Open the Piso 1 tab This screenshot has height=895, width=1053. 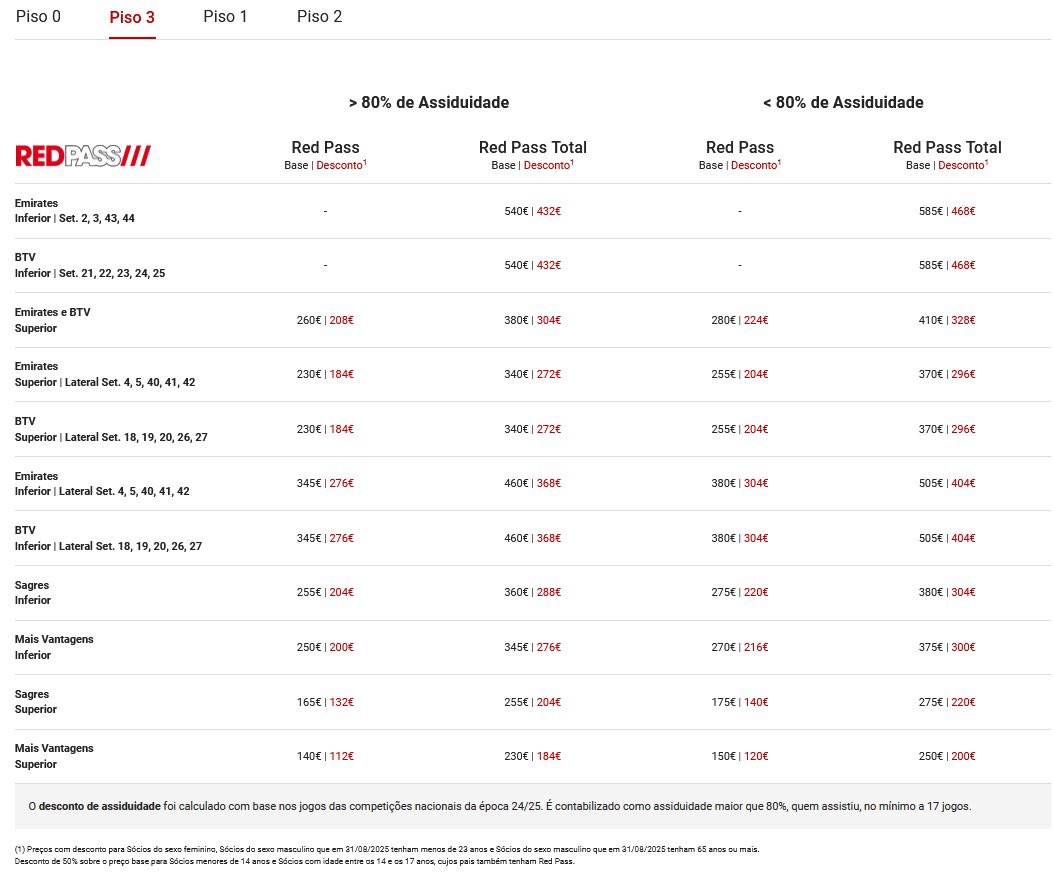point(226,17)
